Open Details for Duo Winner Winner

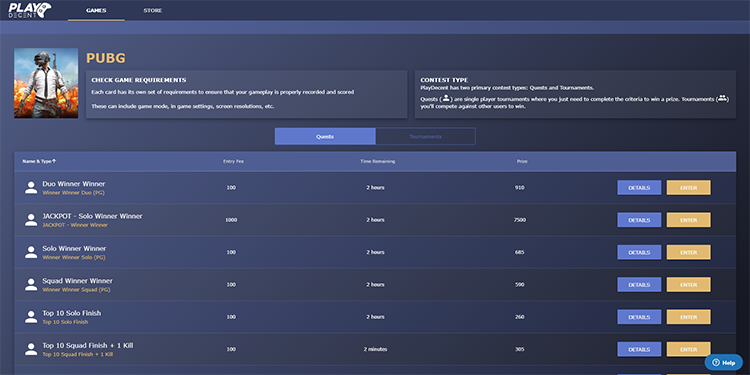[x=639, y=188]
